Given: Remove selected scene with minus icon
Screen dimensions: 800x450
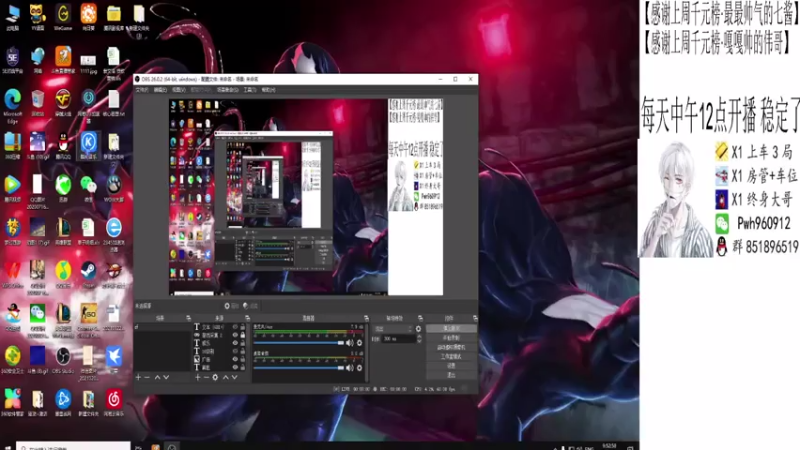Looking at the screenshot, I should 147,378.
